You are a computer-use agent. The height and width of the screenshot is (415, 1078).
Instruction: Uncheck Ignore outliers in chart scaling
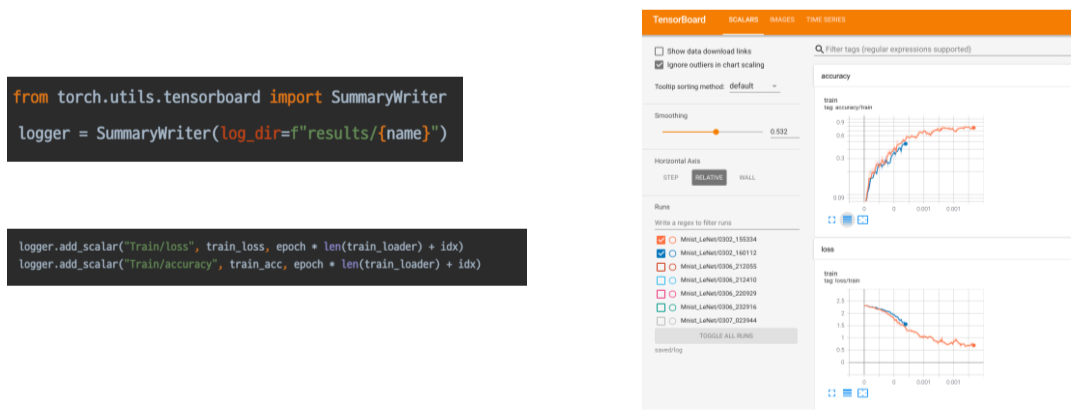click(659, 65)
